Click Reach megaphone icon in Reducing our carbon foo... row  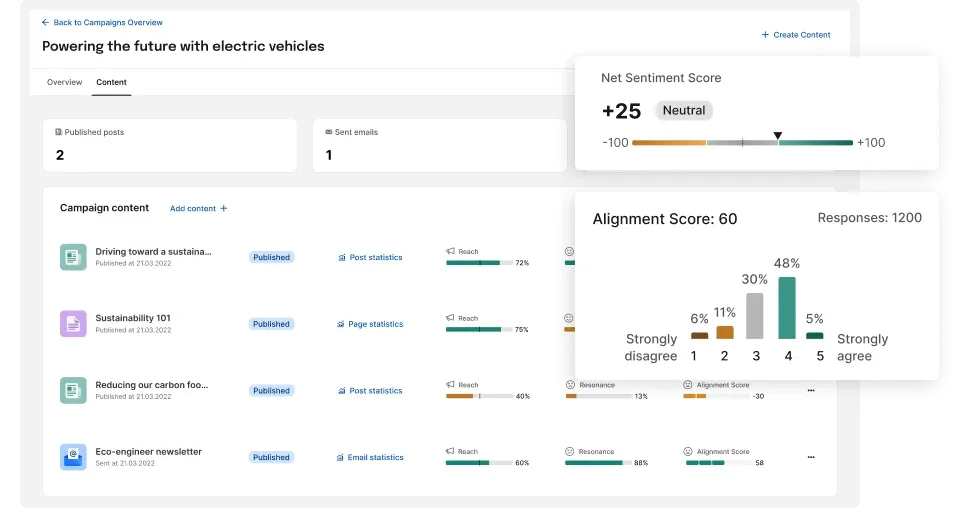click(x=450, y=385)
